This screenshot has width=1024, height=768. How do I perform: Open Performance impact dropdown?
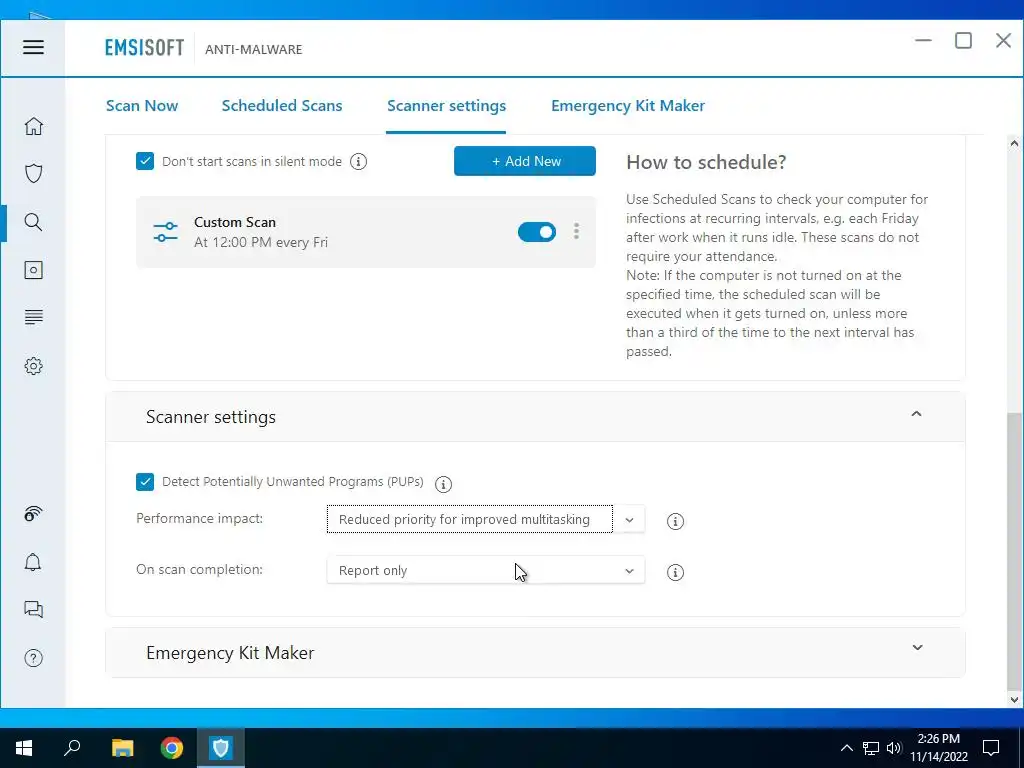[486, 519]
